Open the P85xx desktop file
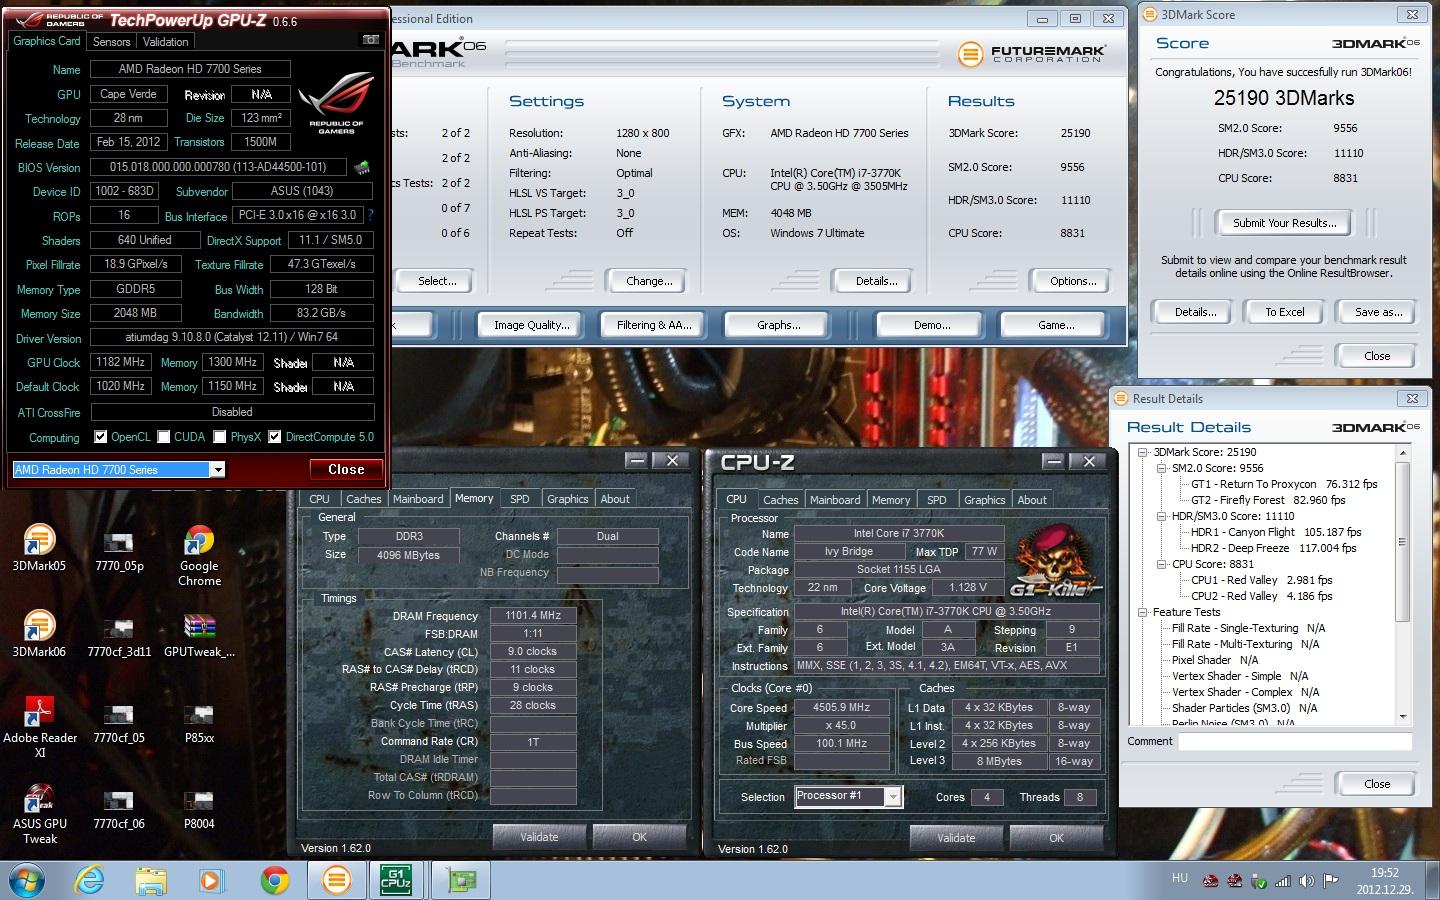Image resolution: width=1440 pixels, height=900 pixels. click(199, 722)
